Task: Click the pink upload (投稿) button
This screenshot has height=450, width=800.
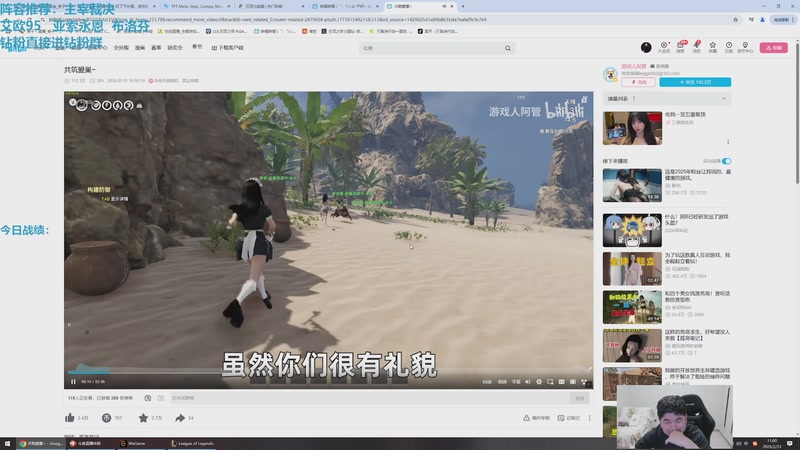Action: point(773,47)
